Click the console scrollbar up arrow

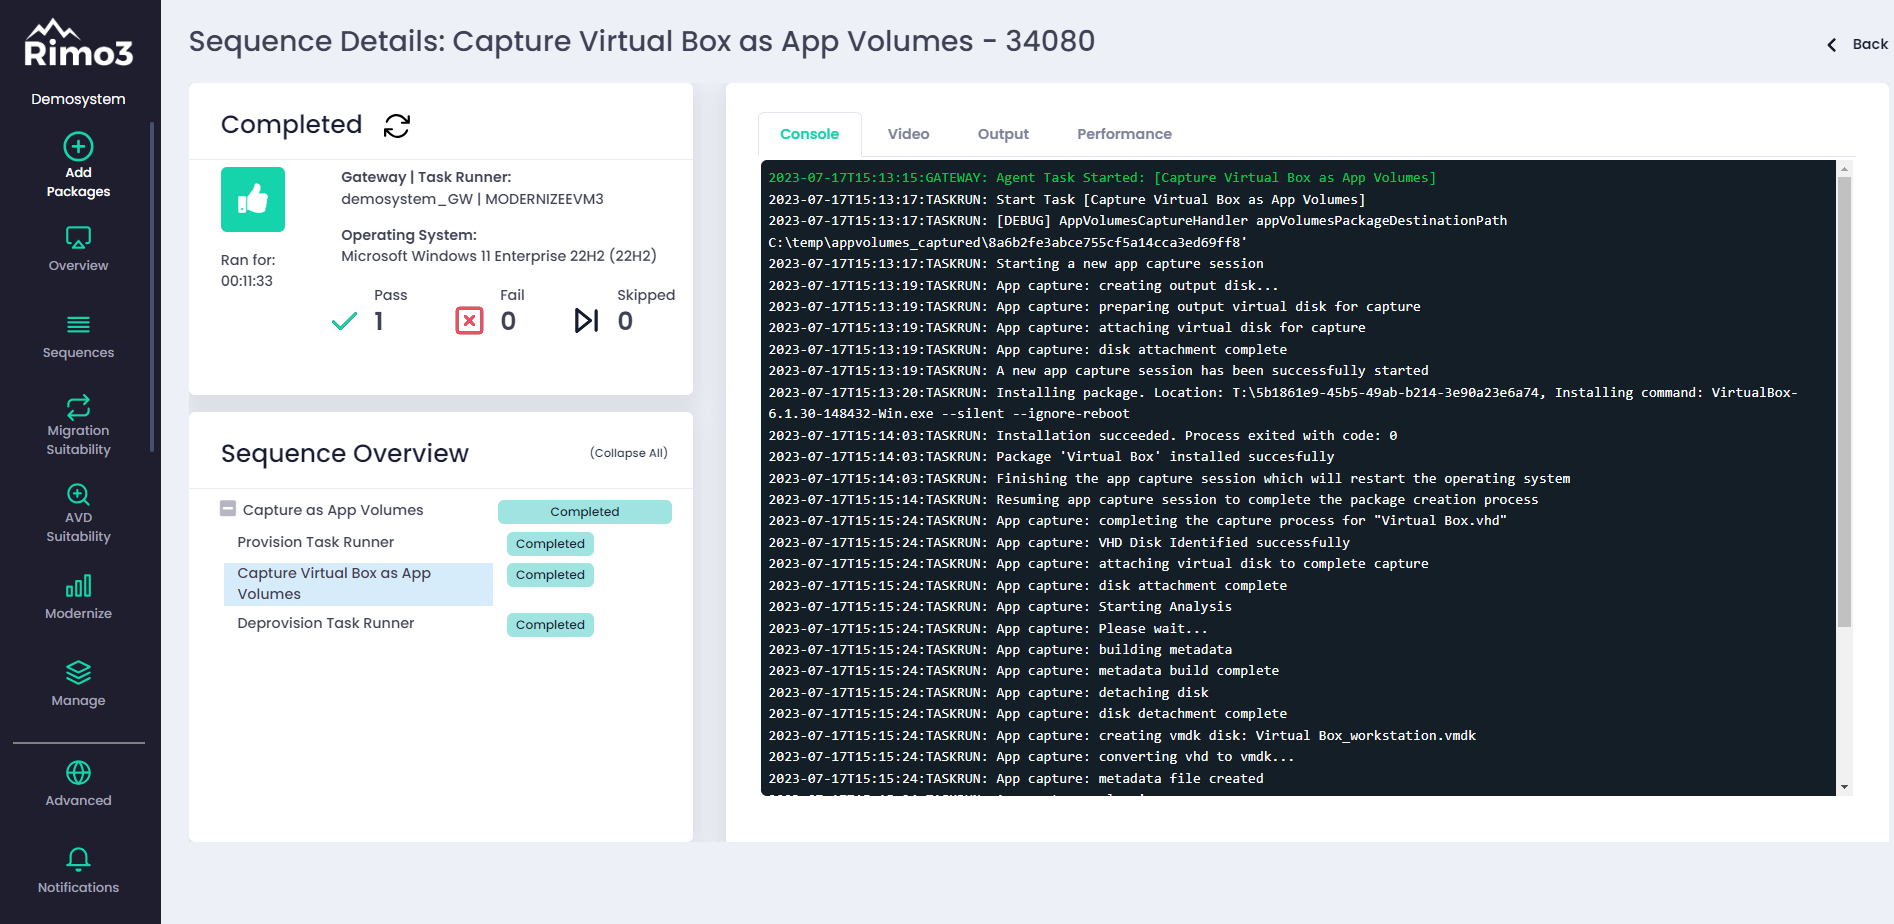(x=1844, y=169)
